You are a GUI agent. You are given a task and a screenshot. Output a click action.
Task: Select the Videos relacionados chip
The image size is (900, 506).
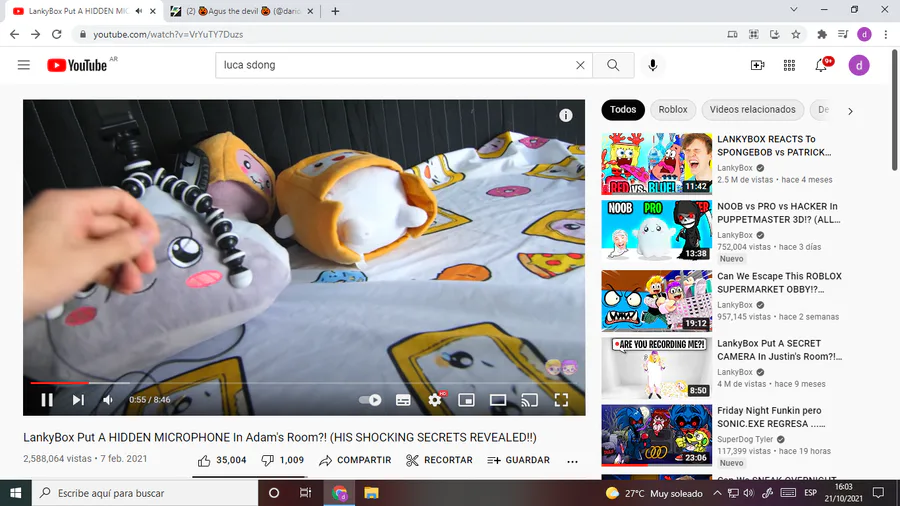(752, 110)
